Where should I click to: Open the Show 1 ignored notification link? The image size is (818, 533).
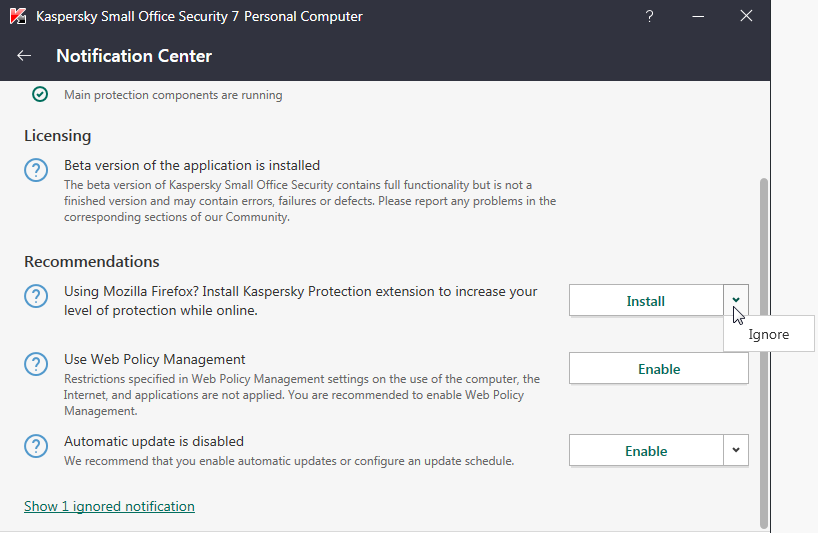(x=109, y=506)
